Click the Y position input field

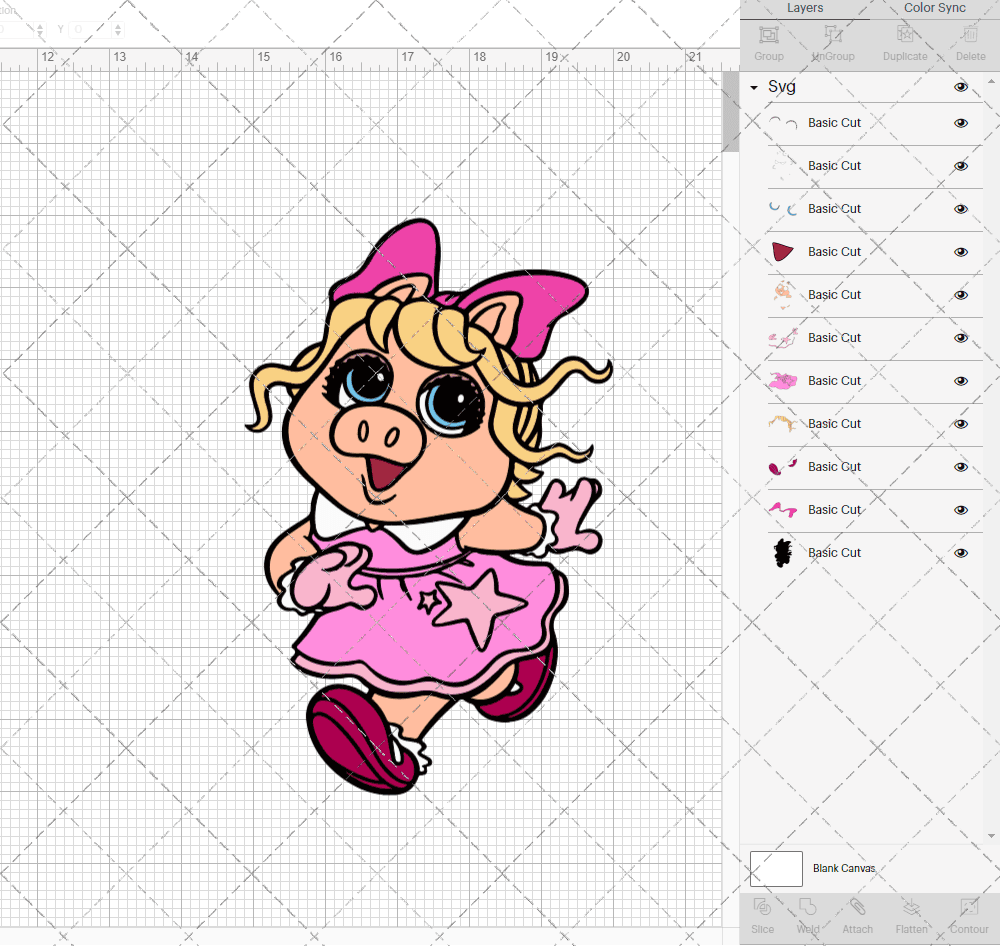96,29
